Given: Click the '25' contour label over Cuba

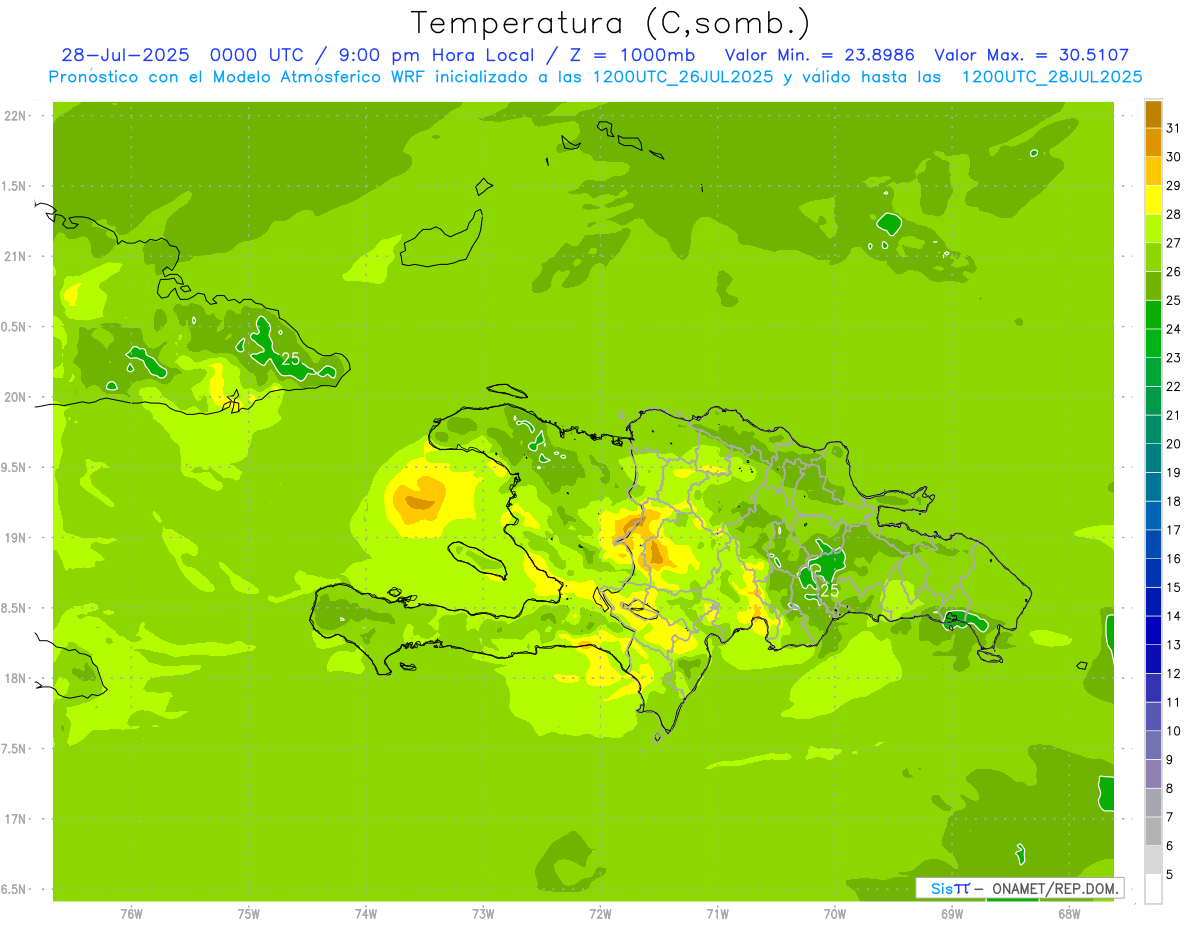Looking at the screenshot, I should (x=291, y=358).
